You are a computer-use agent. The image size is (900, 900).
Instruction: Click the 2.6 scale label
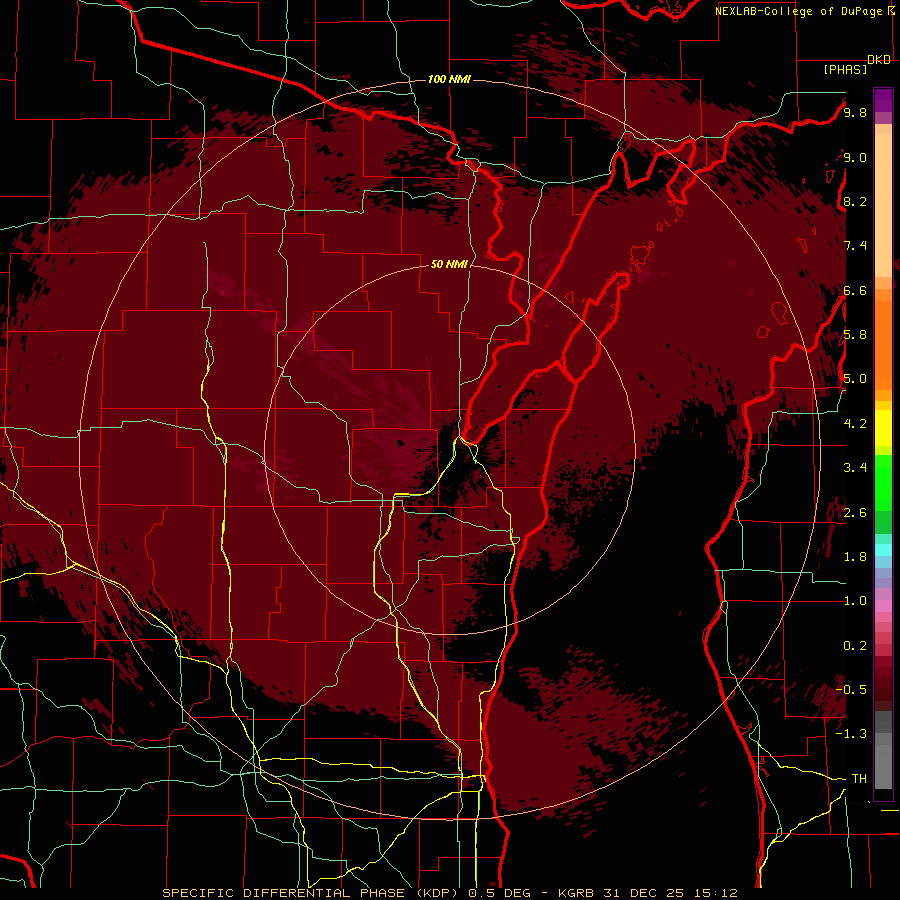point(855,512)
